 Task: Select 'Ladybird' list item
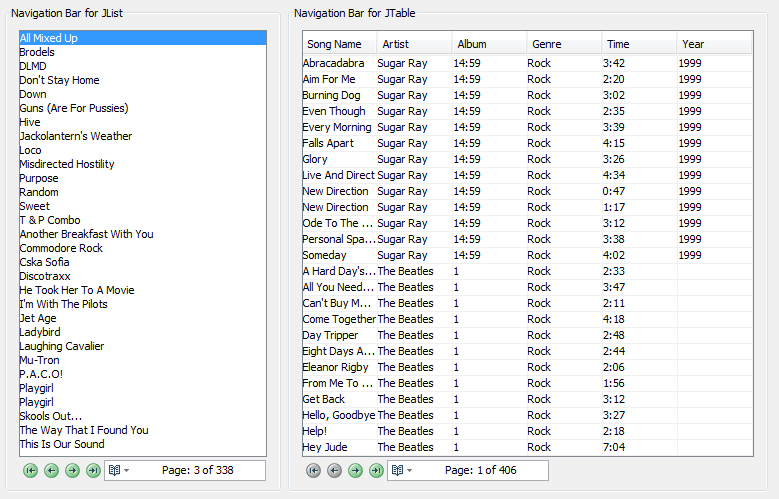[143, 332]
